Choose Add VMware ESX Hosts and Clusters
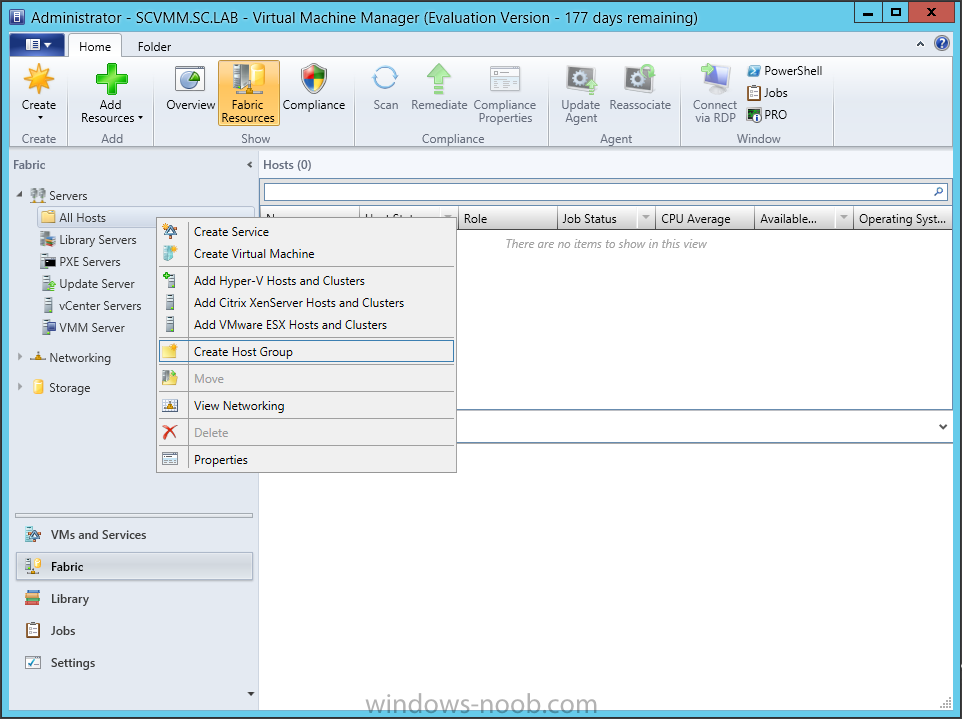The height and width of the screenshot is (719, 962). click(x=306, y=325)
